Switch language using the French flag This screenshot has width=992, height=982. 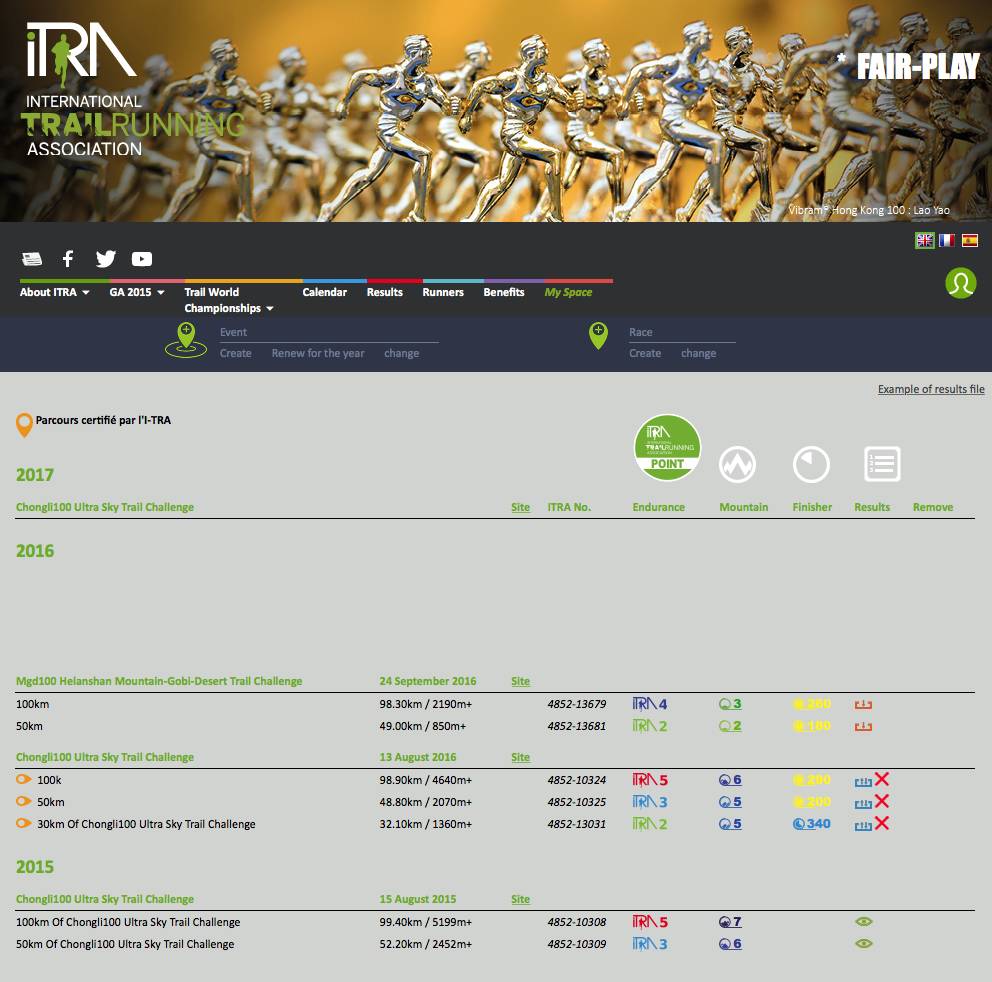point(946,240)
